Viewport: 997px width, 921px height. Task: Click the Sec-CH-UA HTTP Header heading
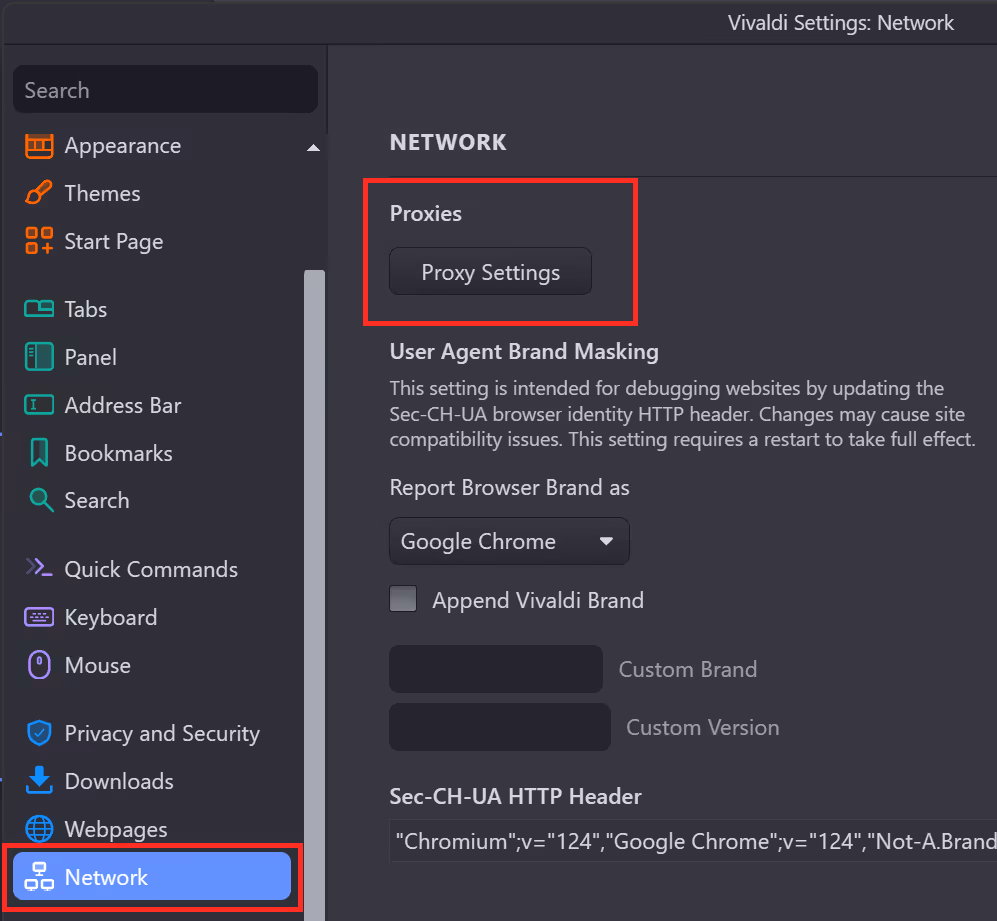click(516, 796)
